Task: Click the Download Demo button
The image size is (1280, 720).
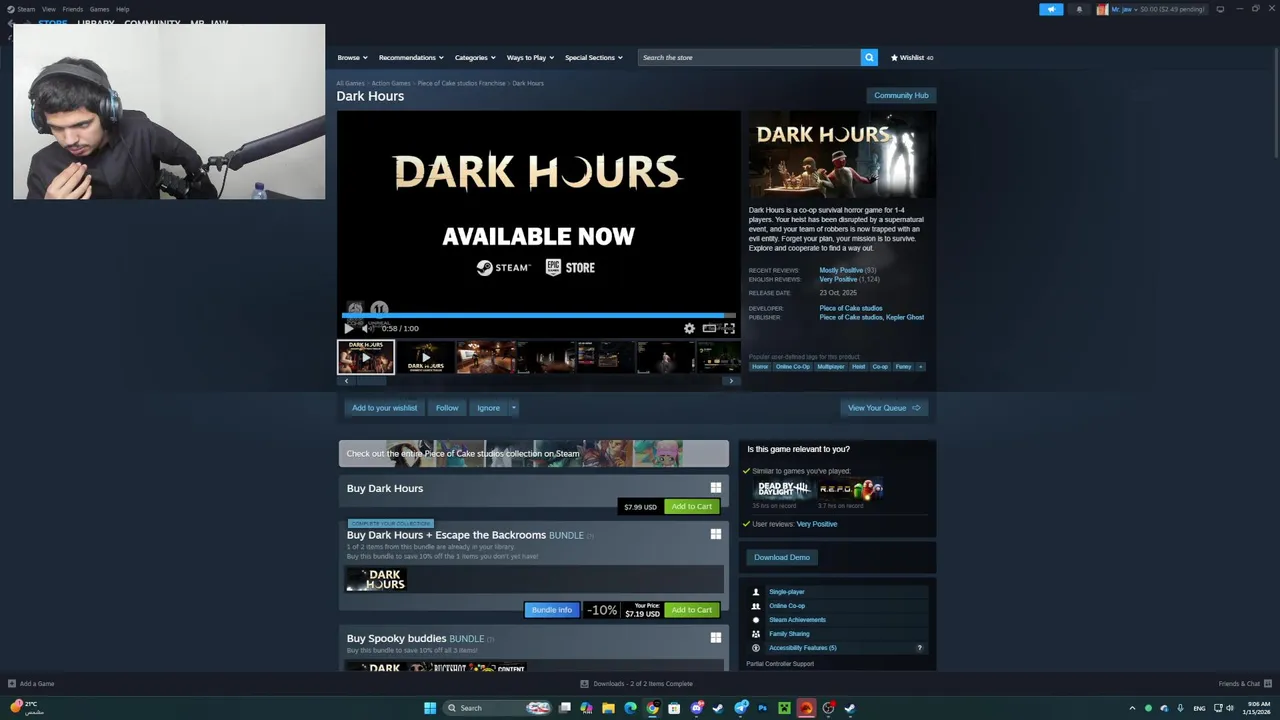Action: point(782,557)
